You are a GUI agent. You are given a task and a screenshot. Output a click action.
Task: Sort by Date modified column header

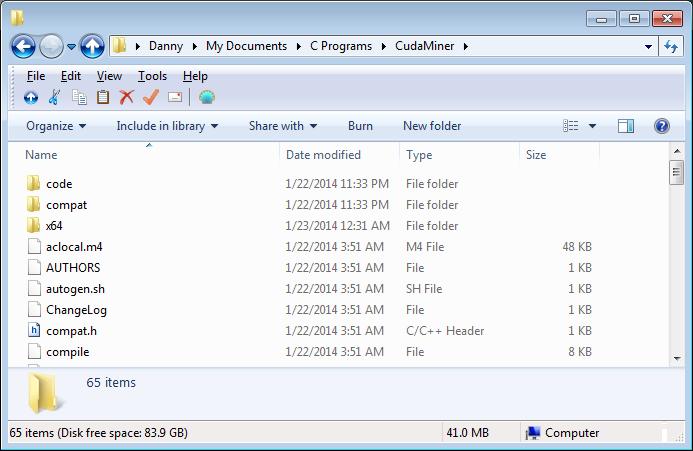point(340,155)
